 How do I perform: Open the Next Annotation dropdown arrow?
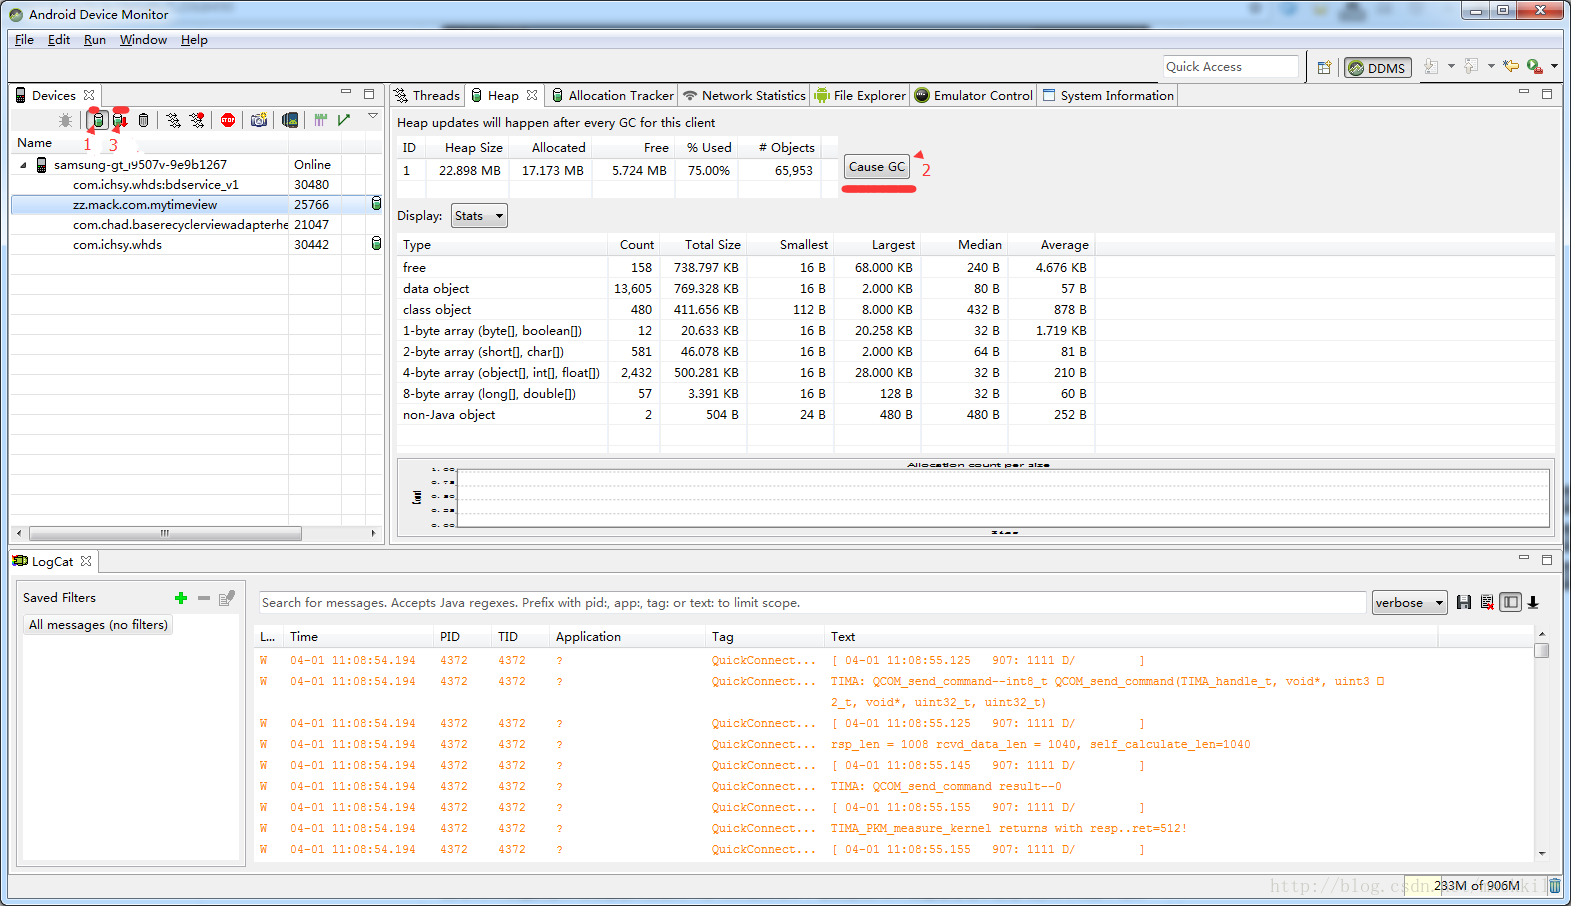[x=1451, y=67]
